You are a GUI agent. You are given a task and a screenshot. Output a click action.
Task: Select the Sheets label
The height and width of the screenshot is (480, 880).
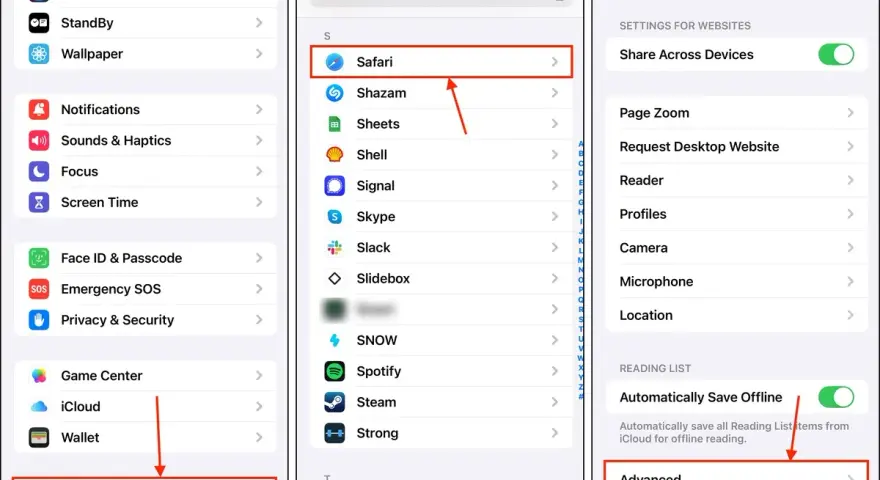point(378,124)
